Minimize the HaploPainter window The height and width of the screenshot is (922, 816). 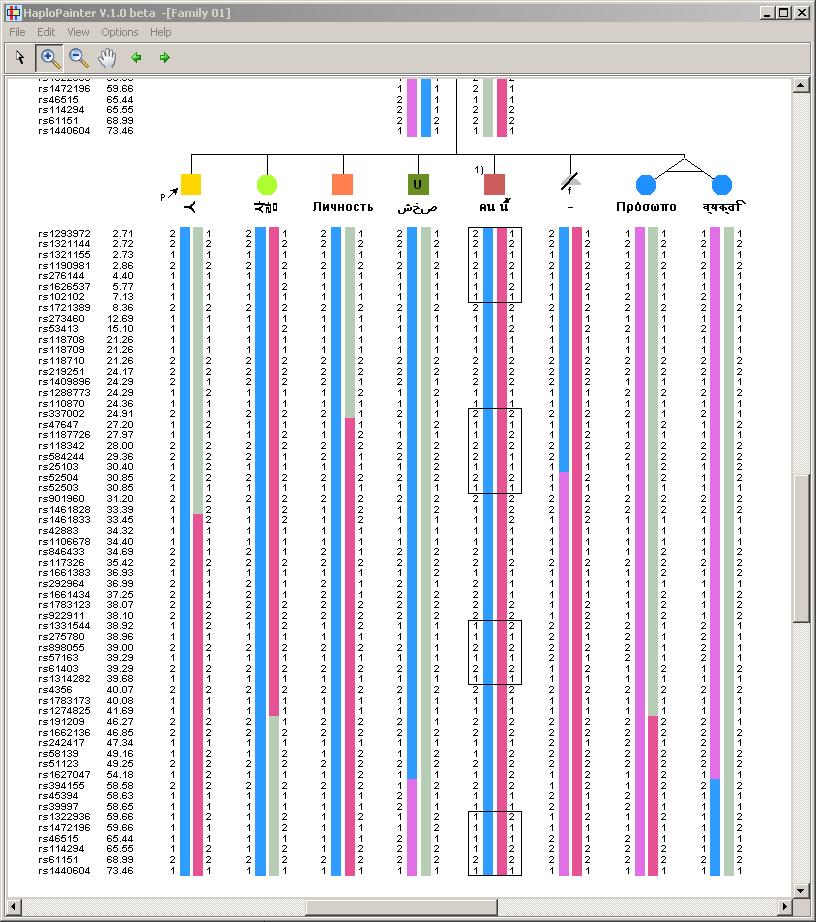tap(767, 12)
